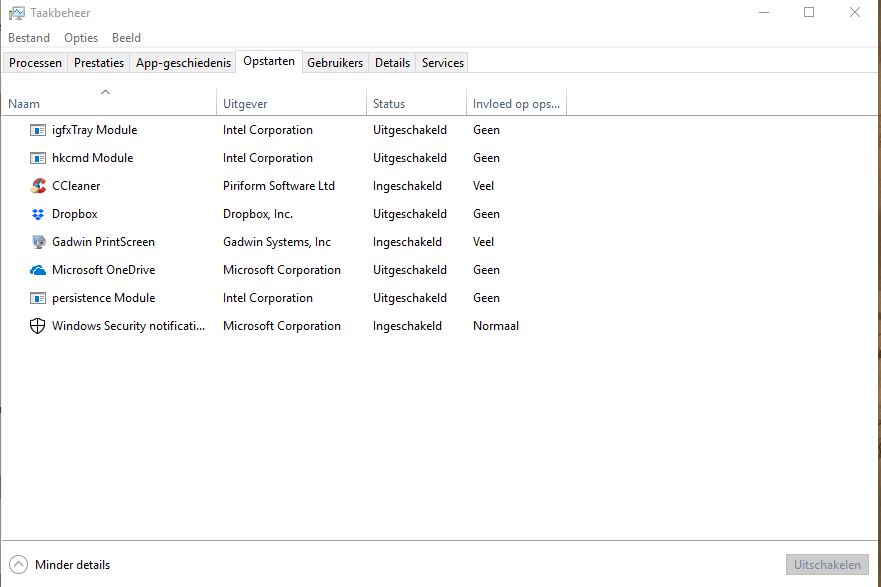
Task: Sort by the Uitgever column header
Action: (x=291, y=102)
